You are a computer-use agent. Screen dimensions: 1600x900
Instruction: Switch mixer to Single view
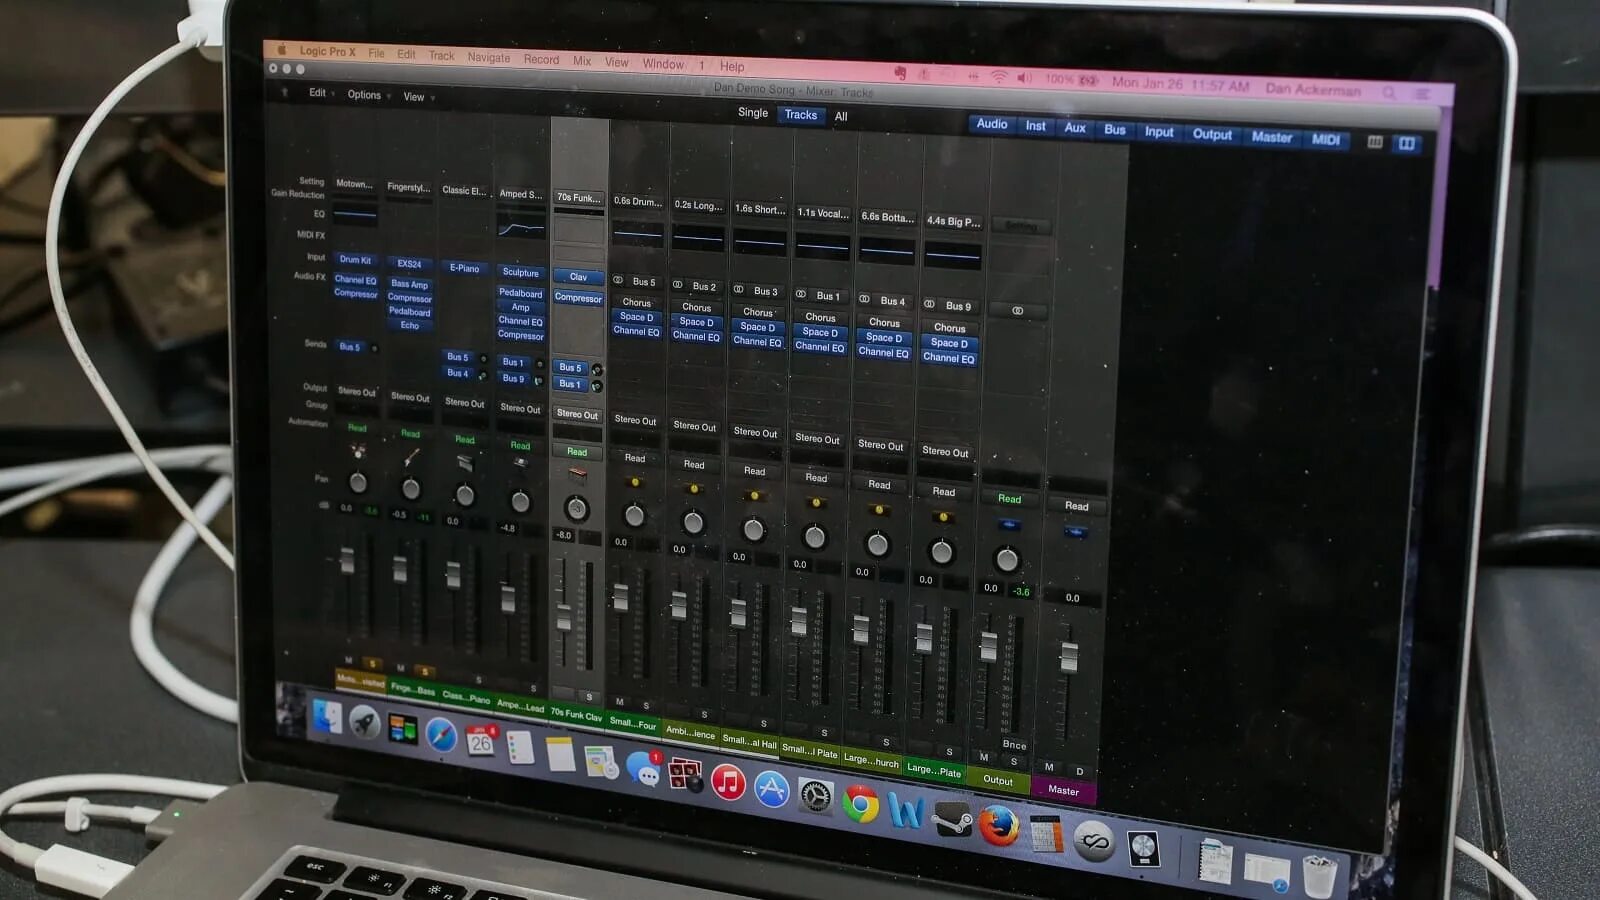click(x=753, y=113)
